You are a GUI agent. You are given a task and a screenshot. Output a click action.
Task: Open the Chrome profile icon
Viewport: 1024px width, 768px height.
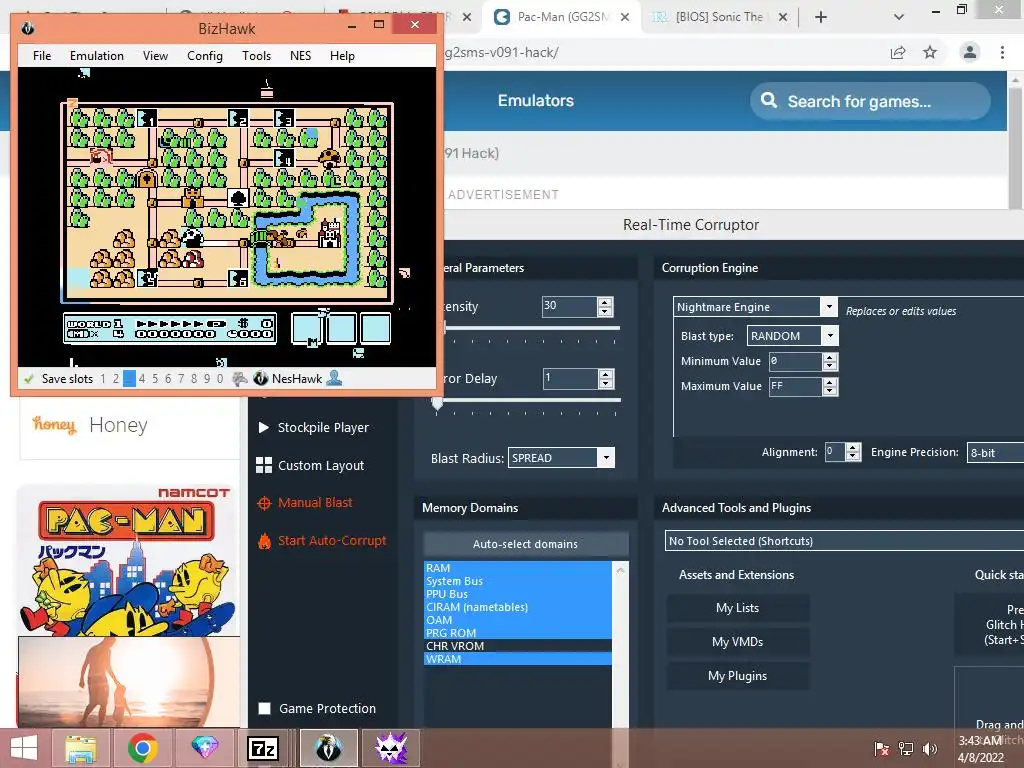(x=970, y=52)
